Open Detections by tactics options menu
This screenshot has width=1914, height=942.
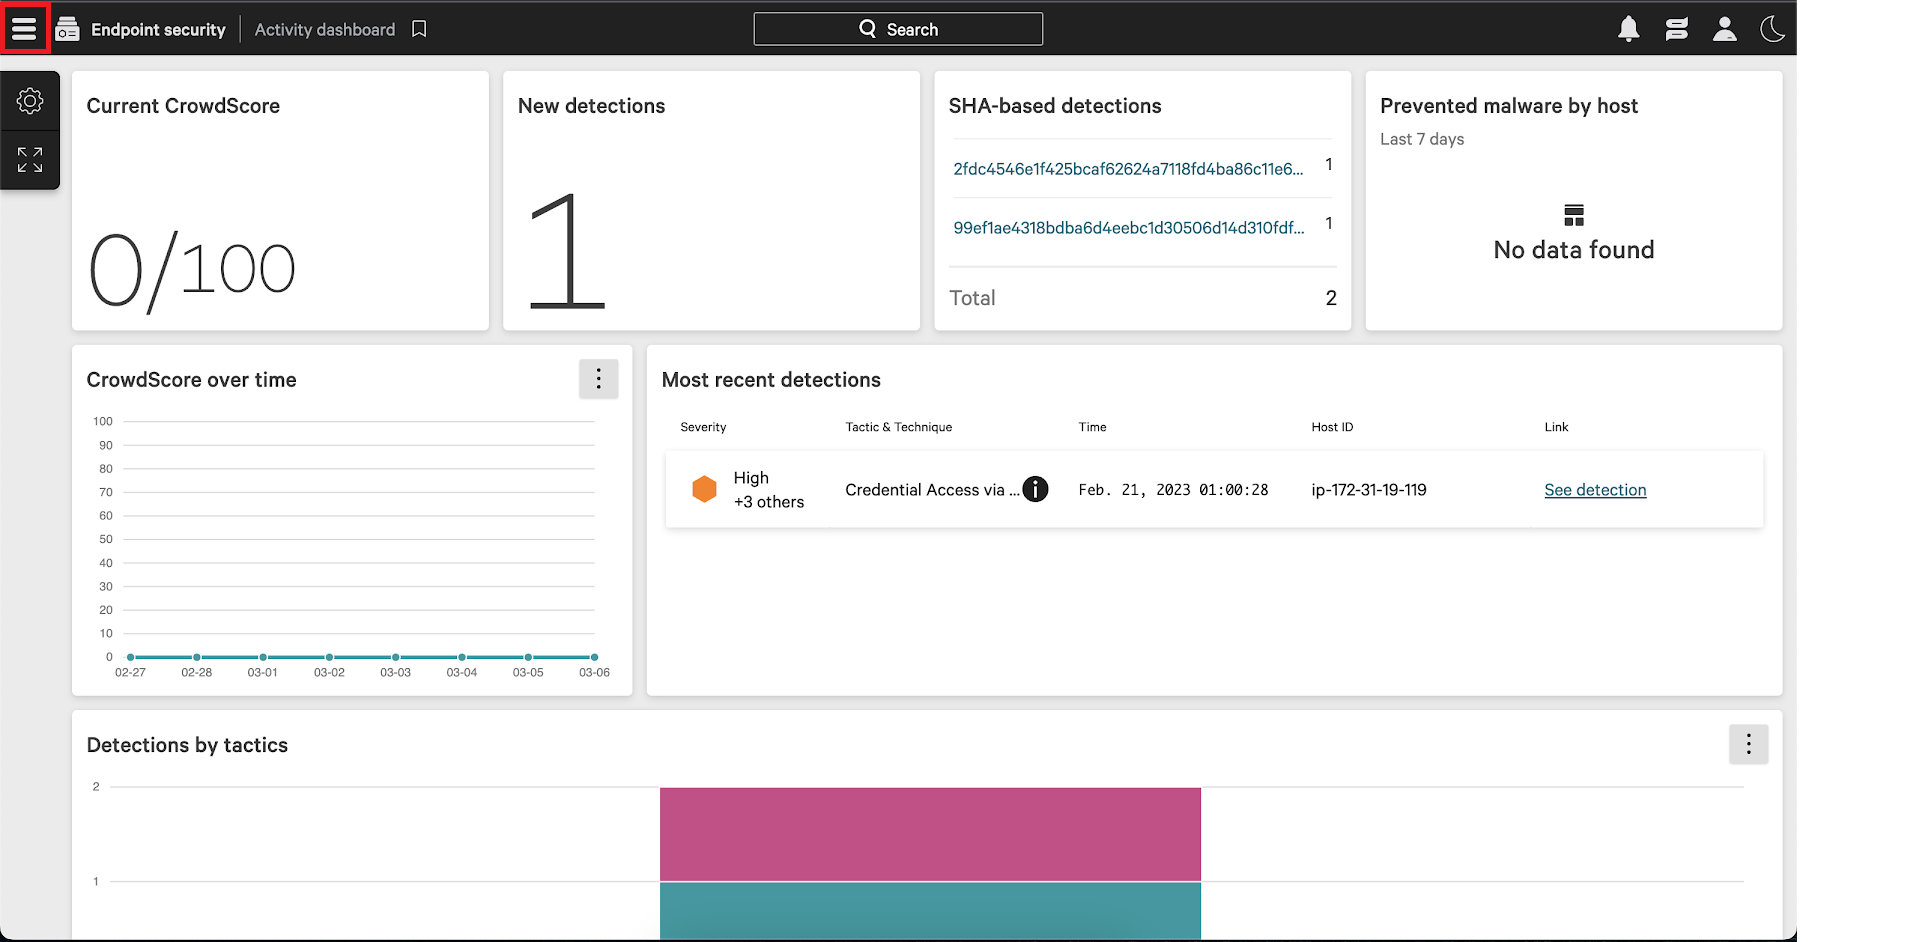pos(1748,744)
